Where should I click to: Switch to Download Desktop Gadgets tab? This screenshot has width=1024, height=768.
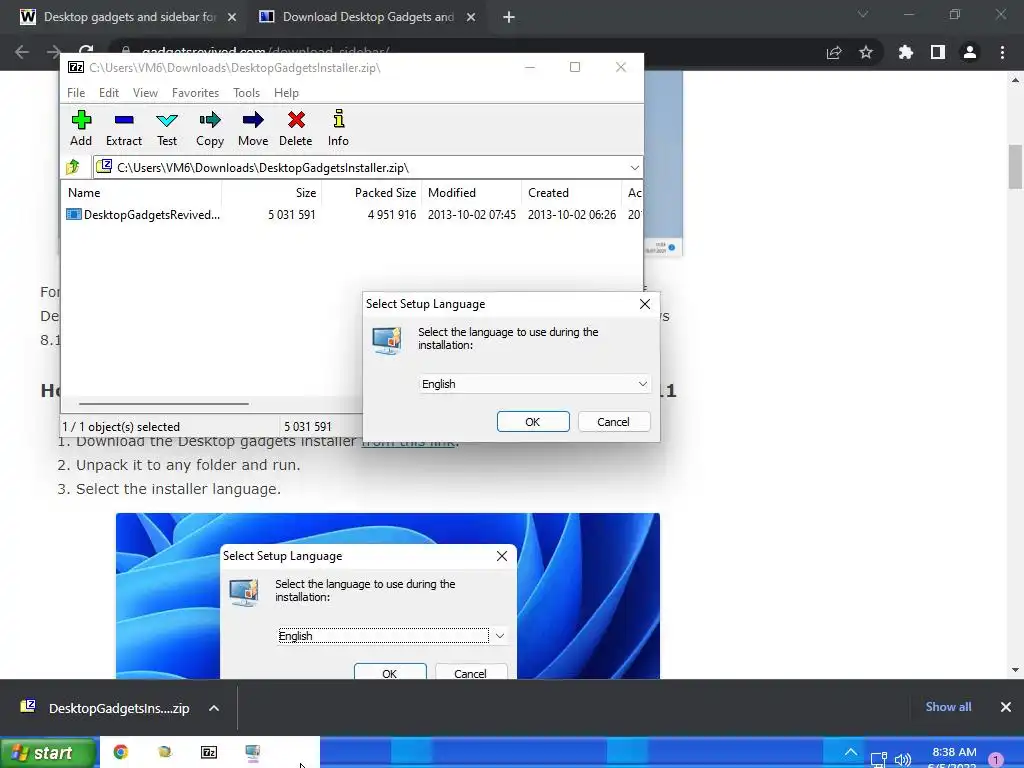tap(366, 17)
